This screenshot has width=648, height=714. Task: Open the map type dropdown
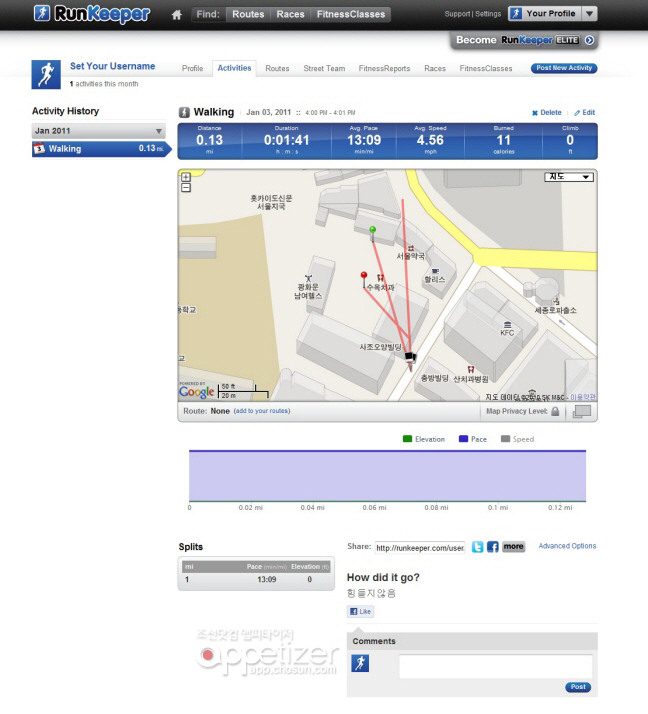tap(569, 177)
